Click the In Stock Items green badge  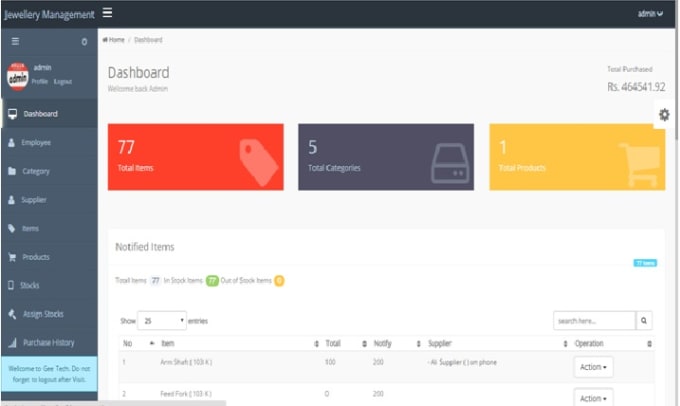pos(212,281)
